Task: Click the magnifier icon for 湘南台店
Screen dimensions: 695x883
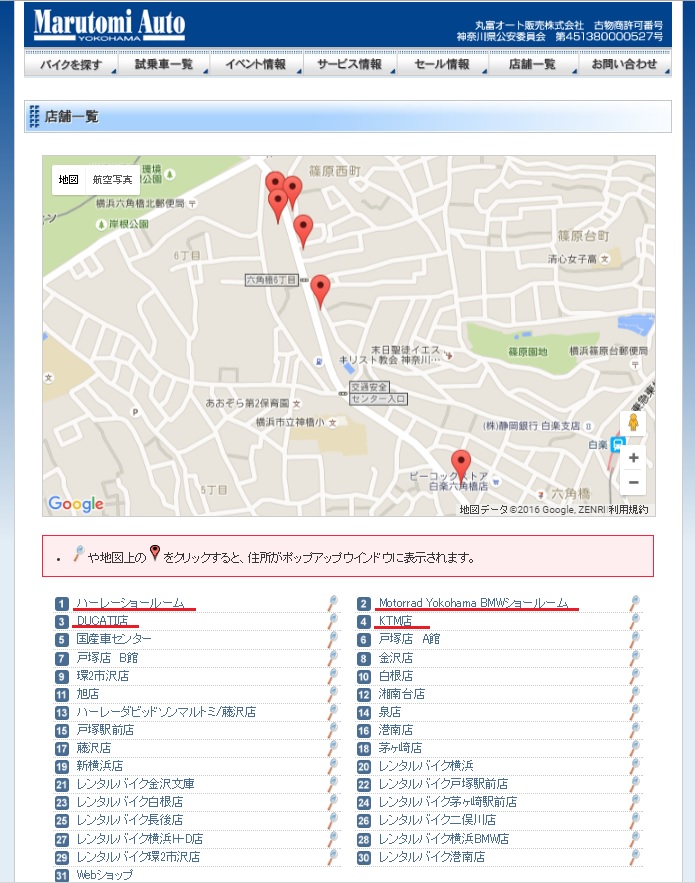Action: coord(635,693)
